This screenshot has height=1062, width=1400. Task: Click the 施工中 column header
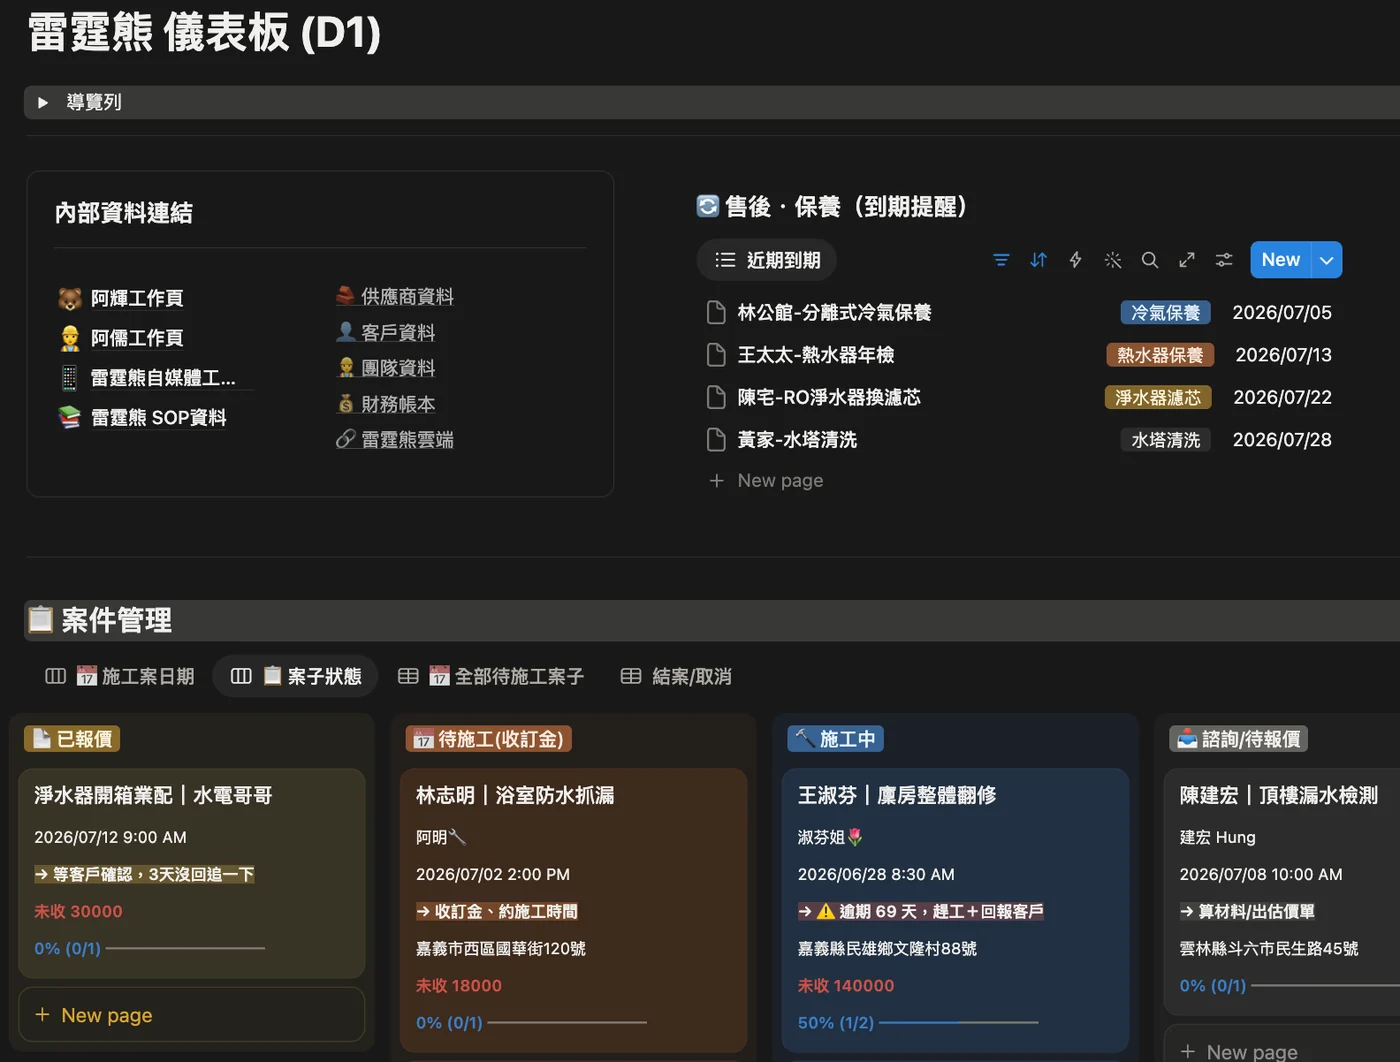pyautogui.click(x=836, y=739)
